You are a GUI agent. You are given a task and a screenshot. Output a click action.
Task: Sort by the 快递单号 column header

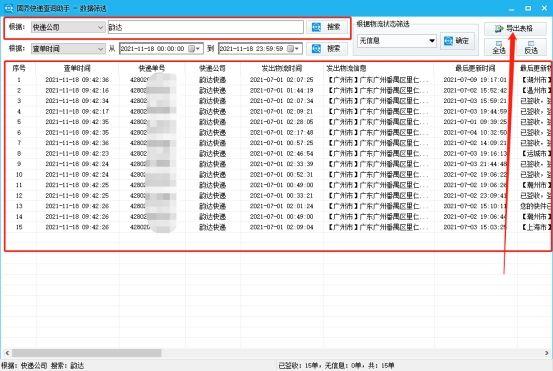click(x=152, y=68)
